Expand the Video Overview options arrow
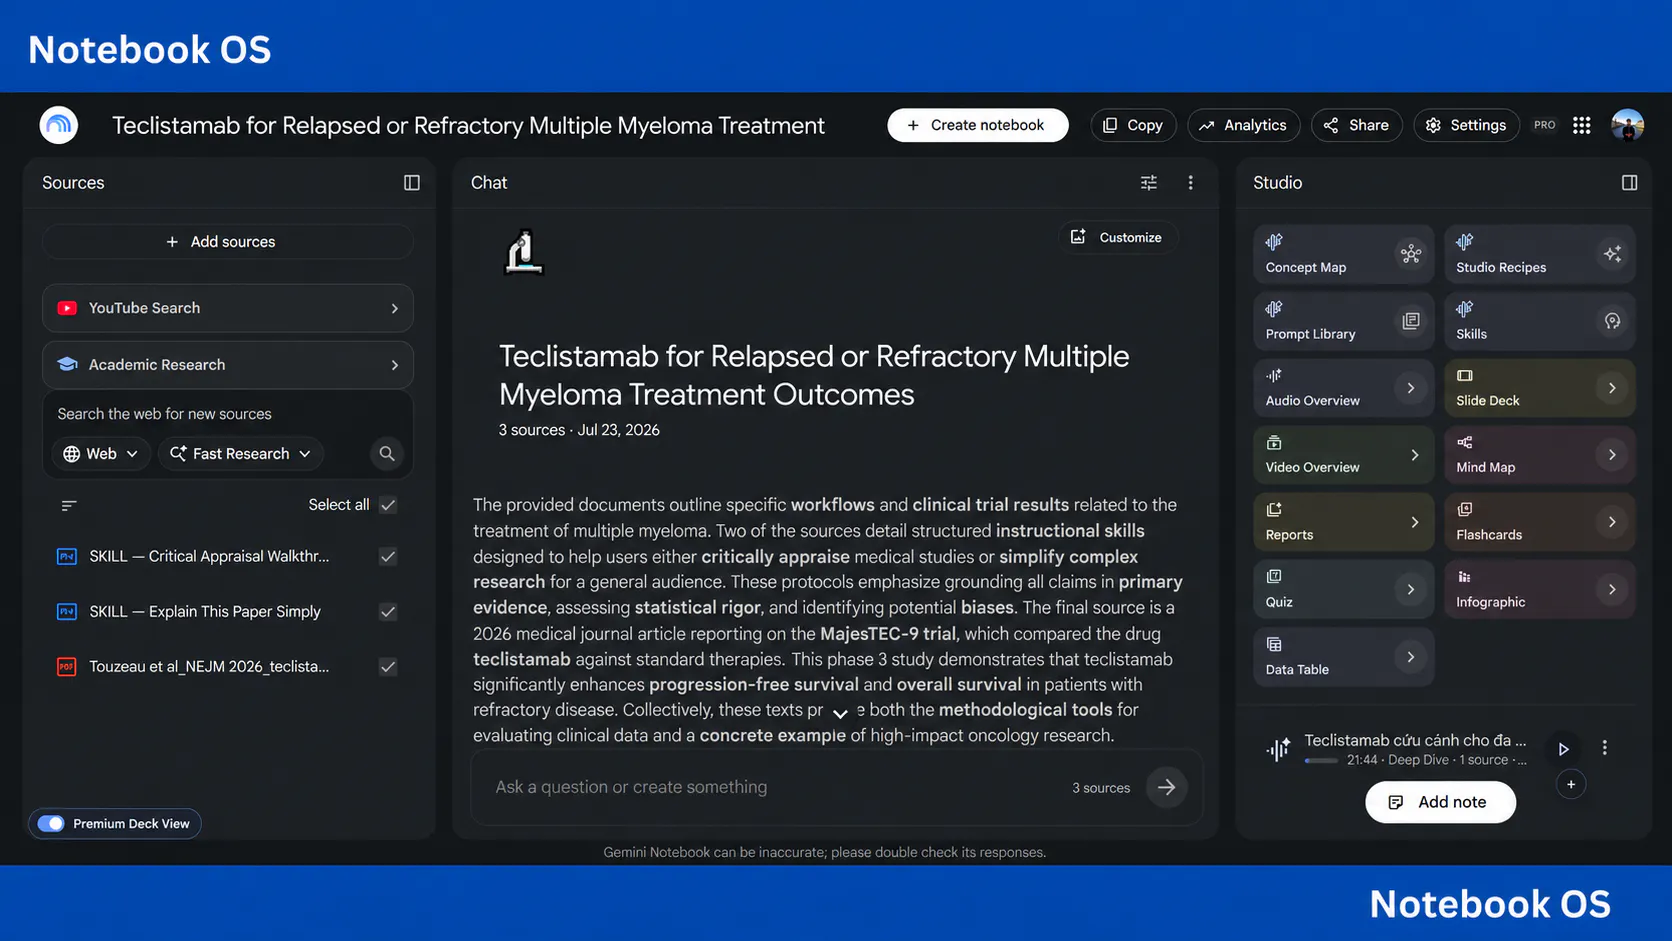 click(x=1414, y=455)
